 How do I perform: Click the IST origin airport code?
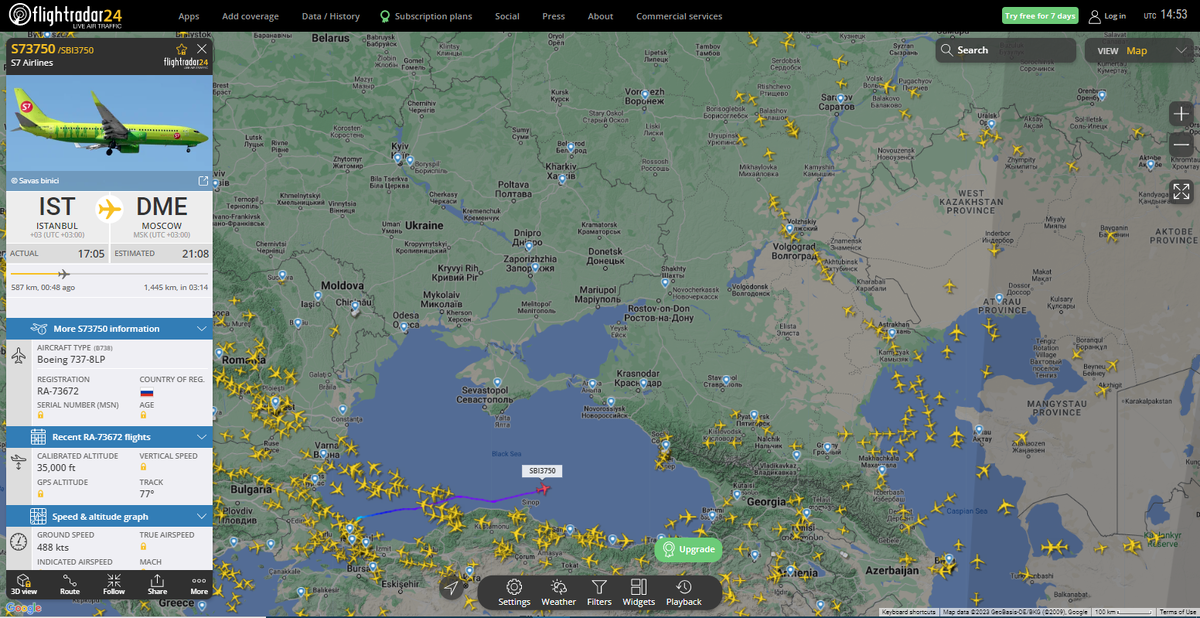pyautogui.click(x=57, y=207)
